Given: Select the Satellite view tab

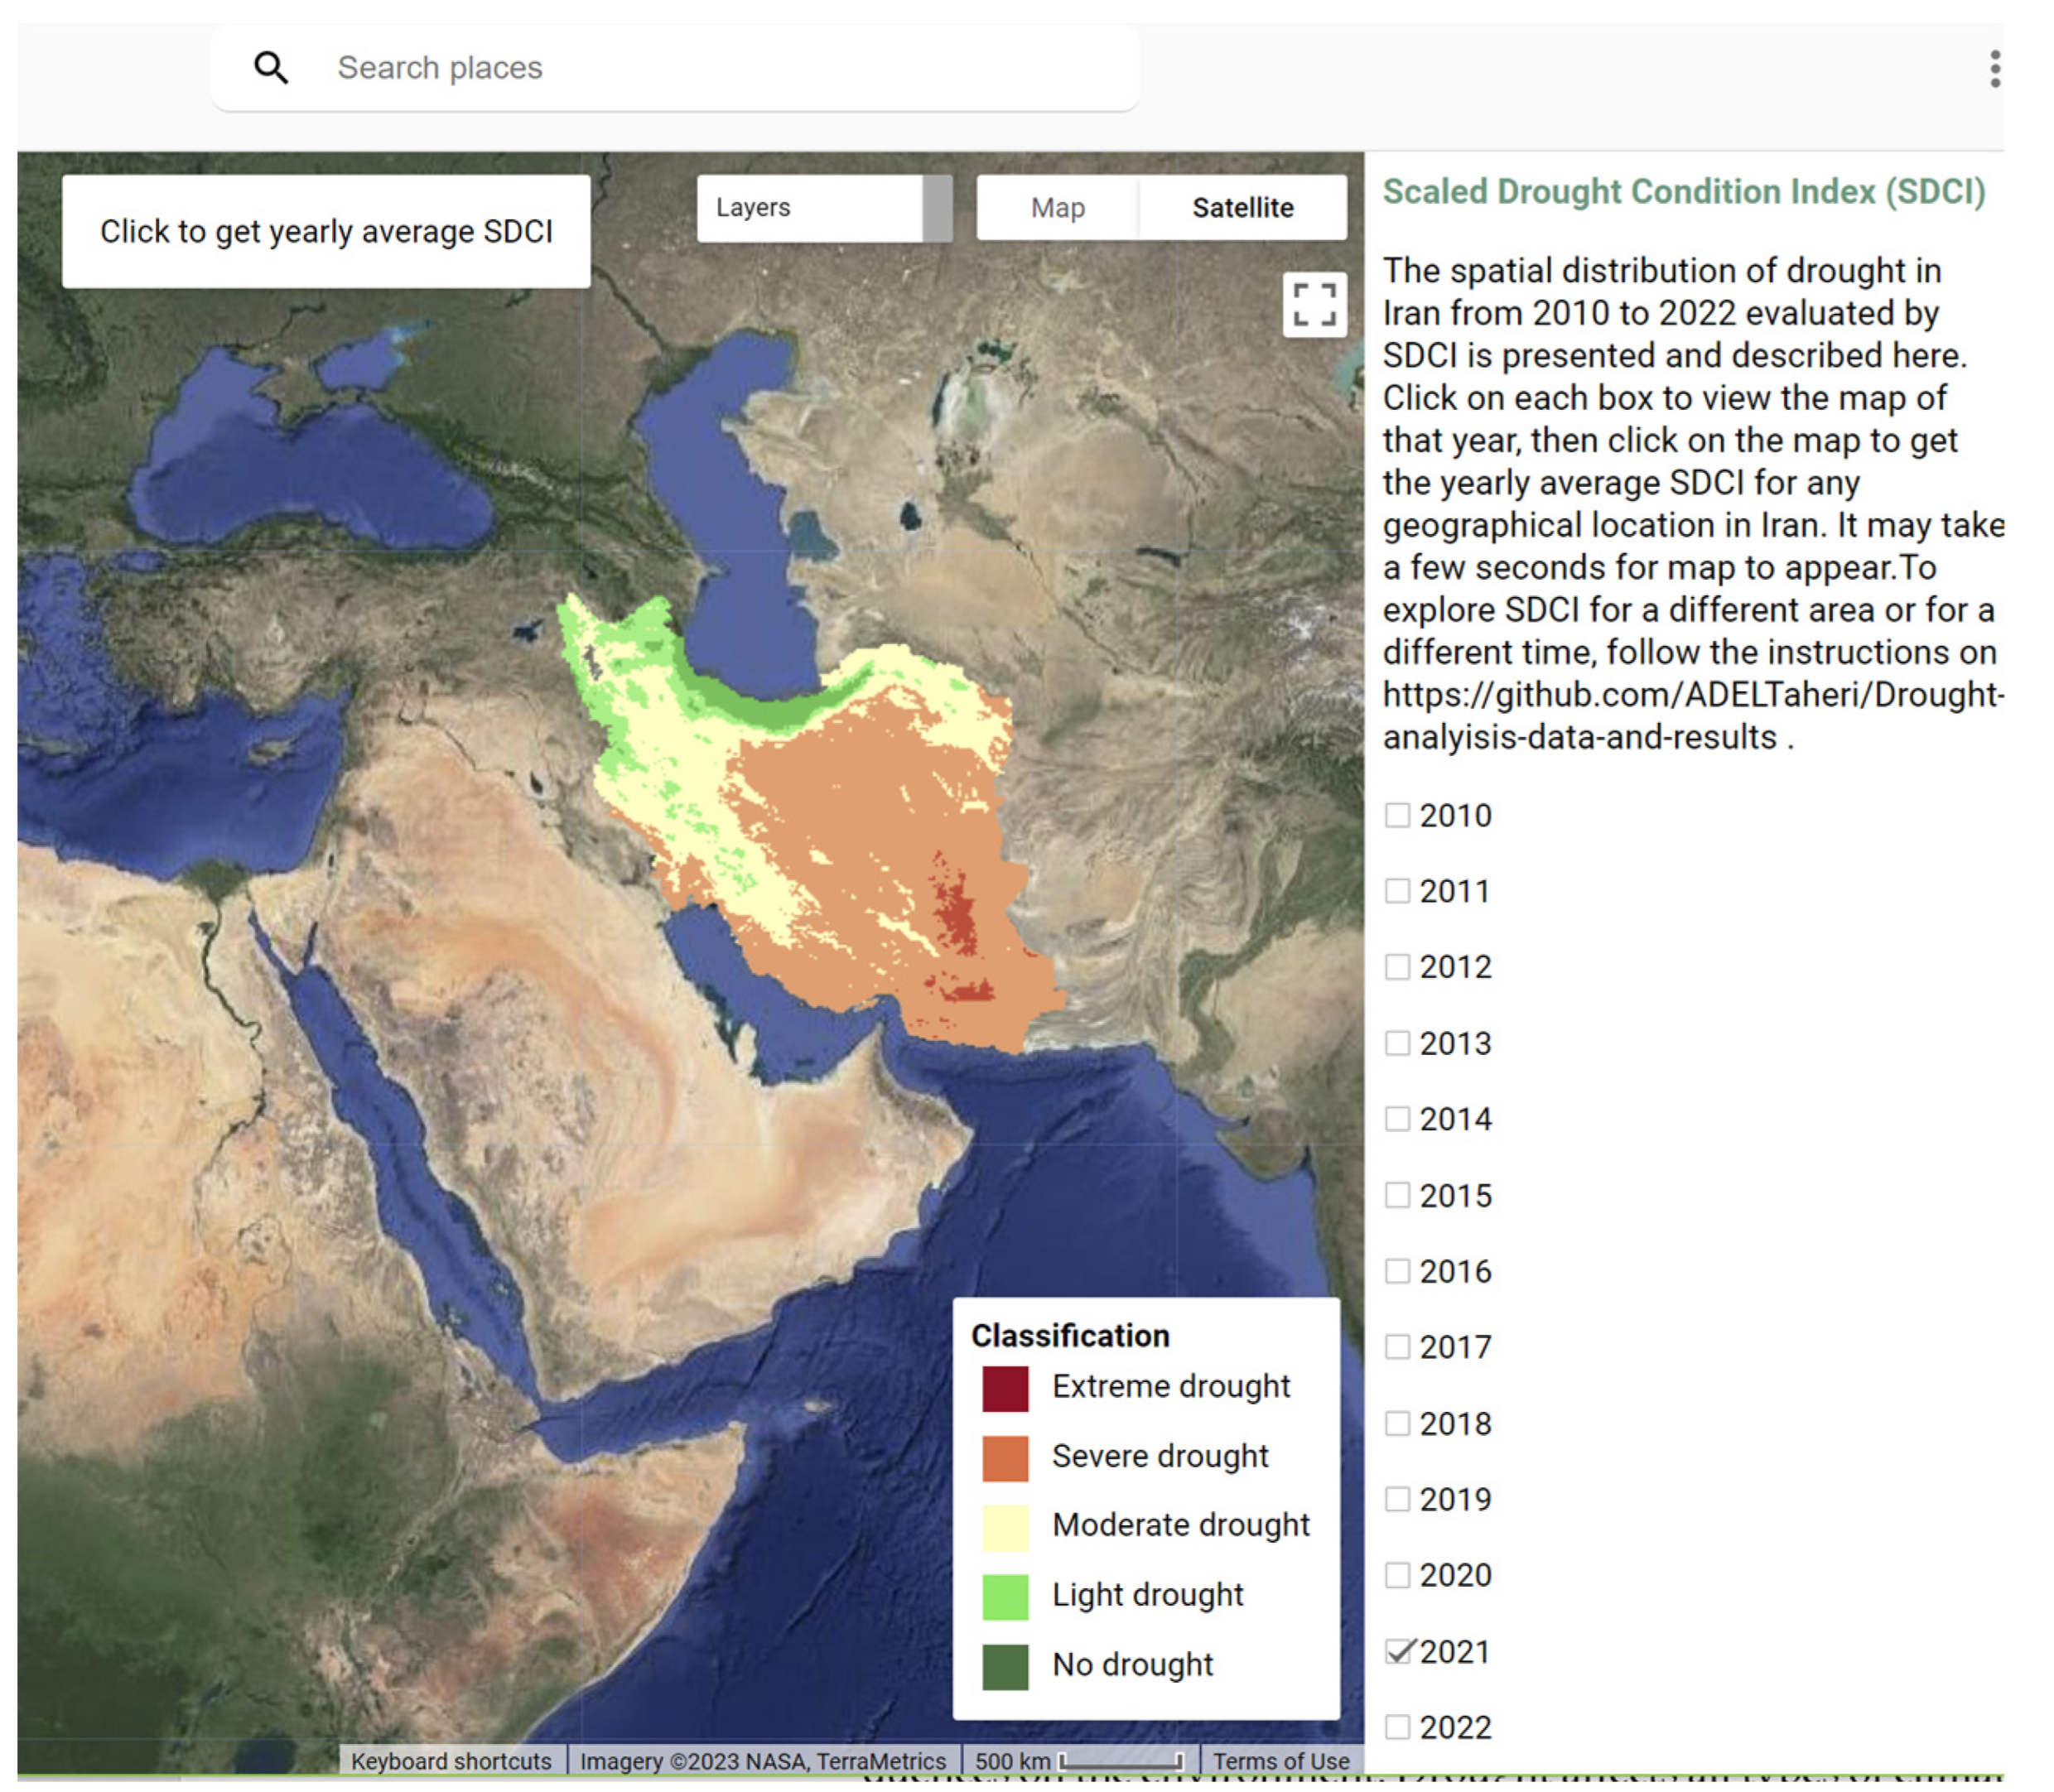Looking at the screenshot, I should pos(1242,208).
